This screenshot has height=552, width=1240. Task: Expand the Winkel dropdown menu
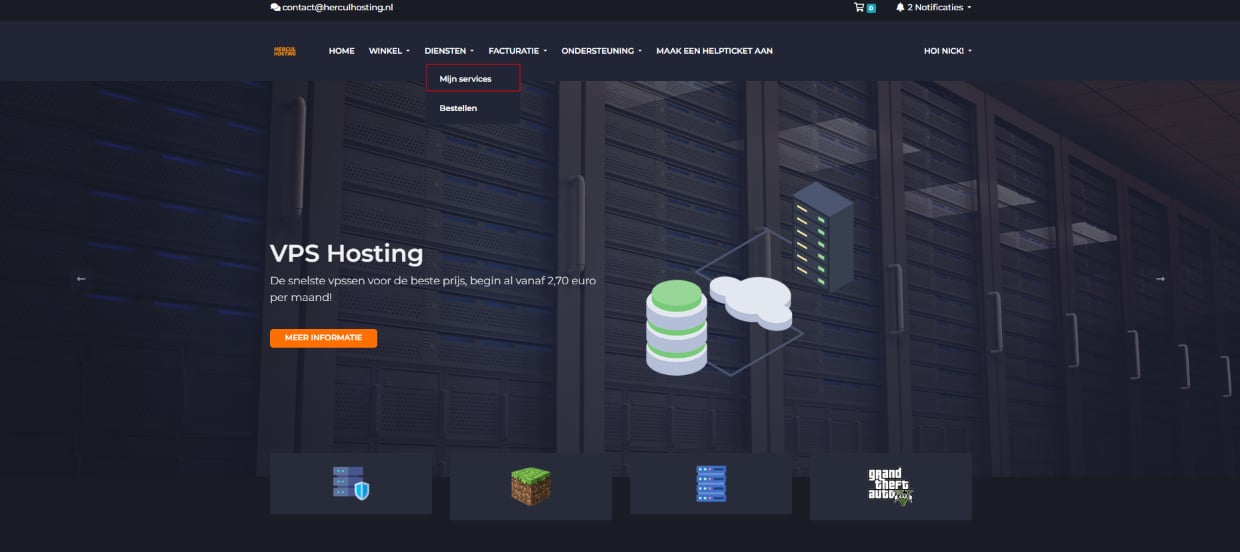[x=389, y=51]
